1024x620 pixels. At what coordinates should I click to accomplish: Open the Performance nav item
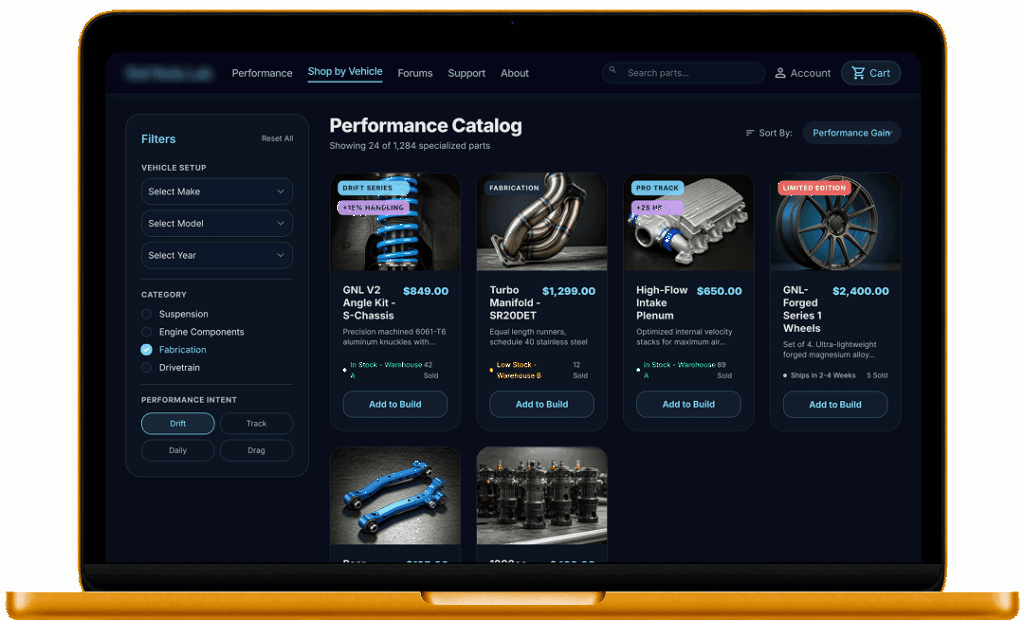pos(262,73)
